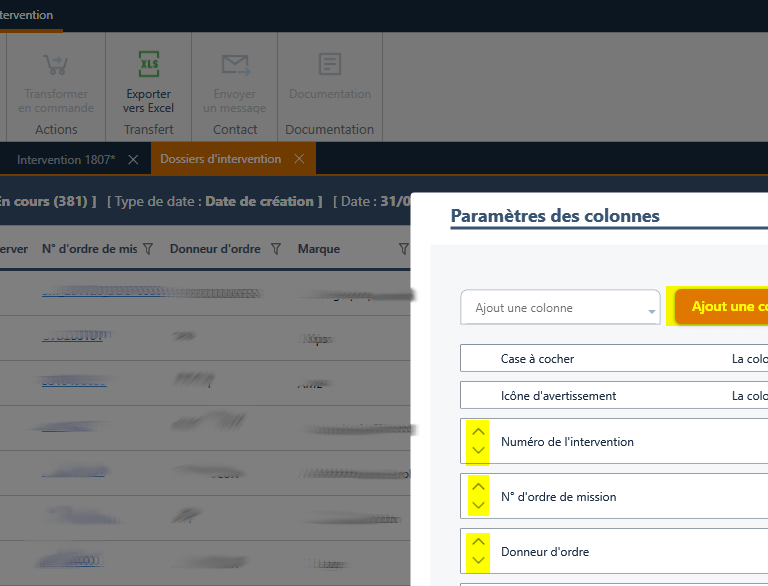Filter the Marque column
Viewport: 768px width, 586px height.
403,249
